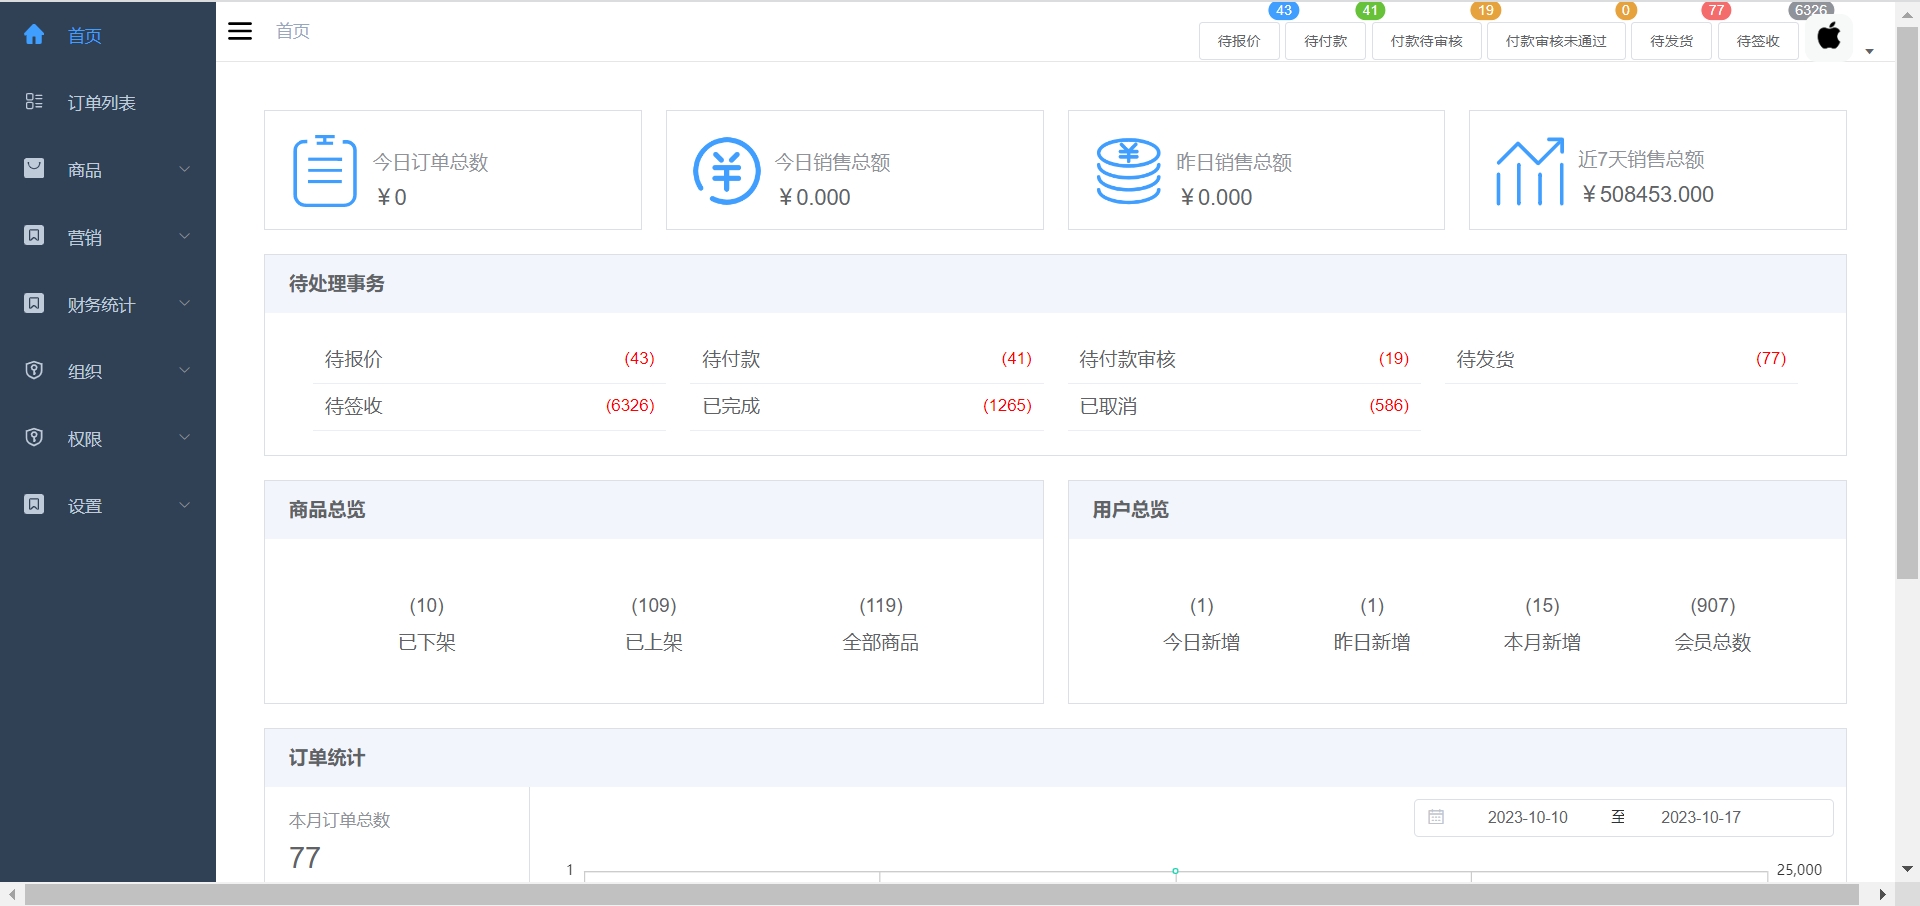Image resolution: width=1920 pixels, height=906 pixels.
Task: Click the 付款审核未通过 header button
Action: click(x=1556, y=41)
